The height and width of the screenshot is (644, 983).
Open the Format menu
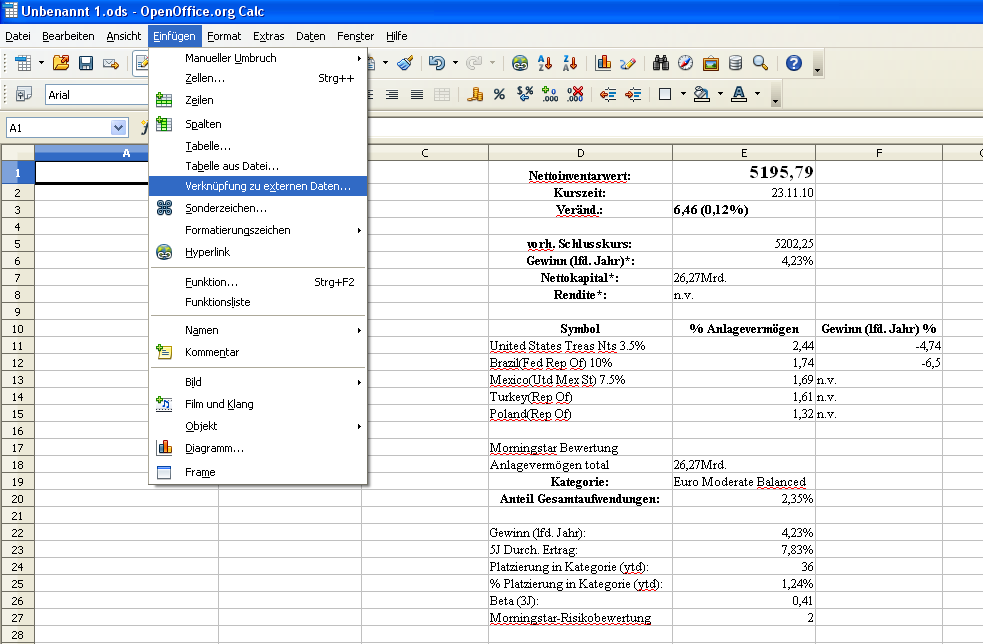(224, 36)
